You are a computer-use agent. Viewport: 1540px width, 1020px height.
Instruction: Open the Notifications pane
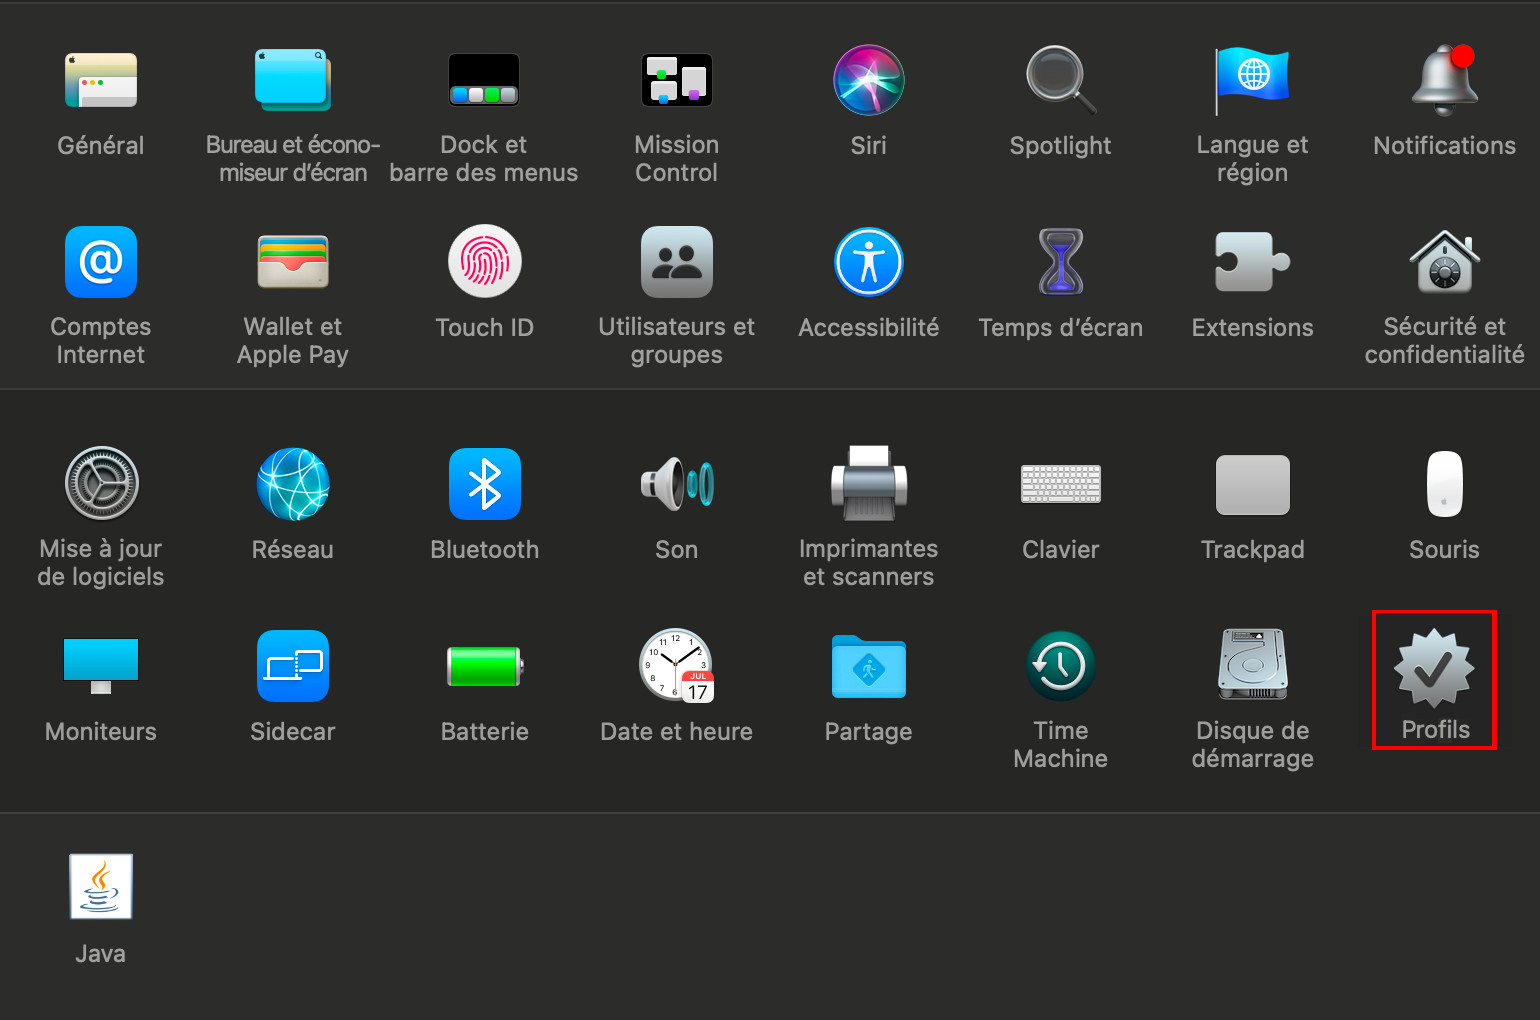tap(1444, 82)
